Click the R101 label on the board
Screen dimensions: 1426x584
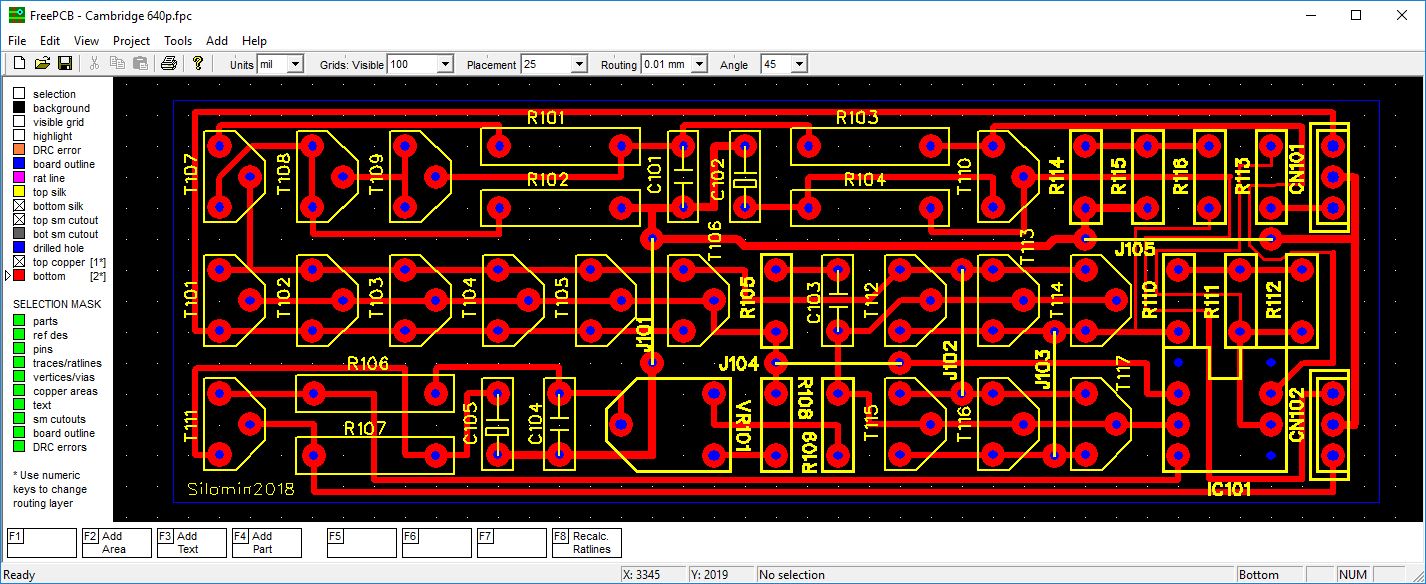[x=546, y=117]
